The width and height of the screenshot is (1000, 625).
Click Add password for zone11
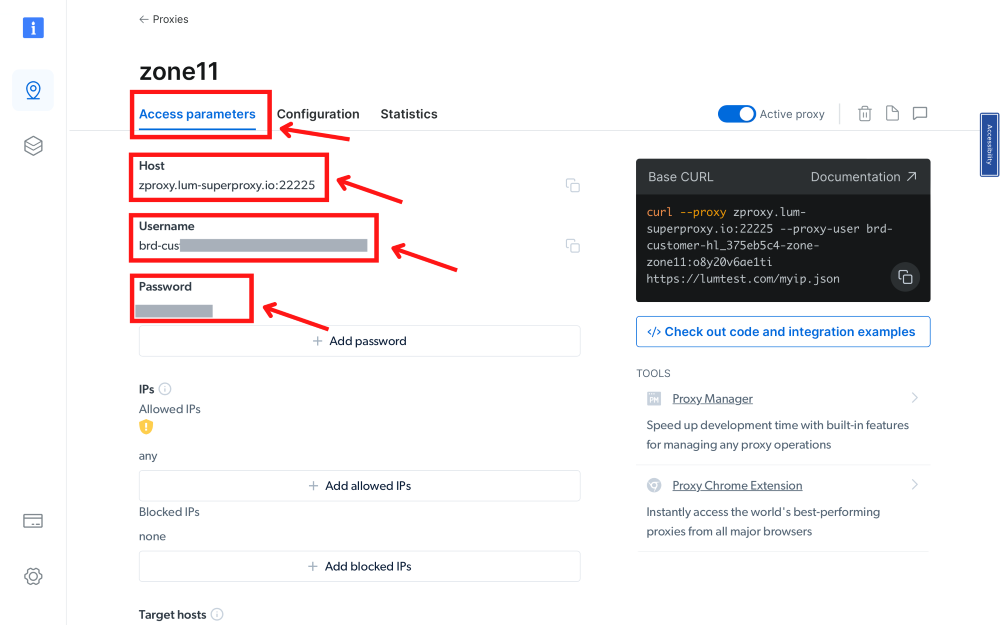point(359,341)
